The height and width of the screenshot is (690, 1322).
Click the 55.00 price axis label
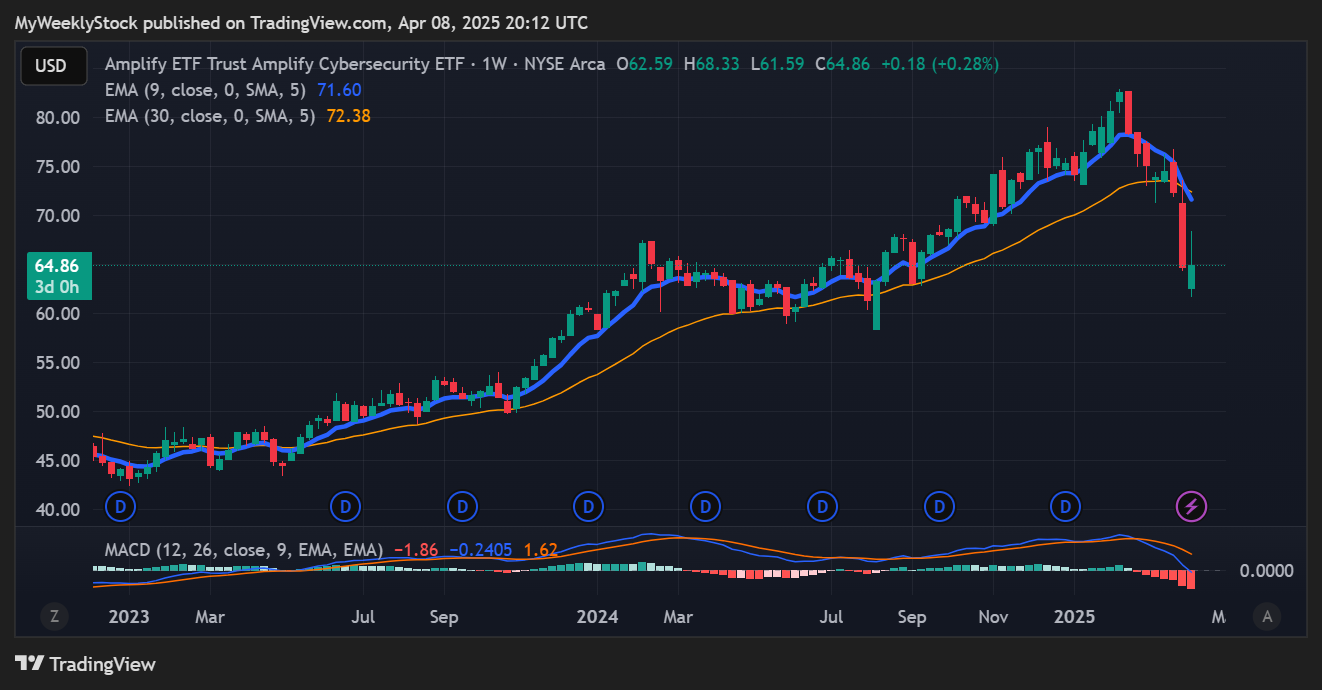click(x=57, y=363)
